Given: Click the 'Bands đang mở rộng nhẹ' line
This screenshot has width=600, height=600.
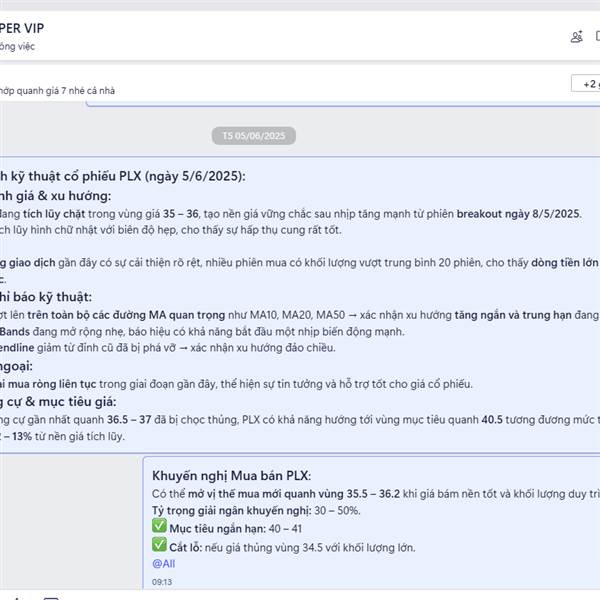Looking at the screenshot, I should pos(202,331).
